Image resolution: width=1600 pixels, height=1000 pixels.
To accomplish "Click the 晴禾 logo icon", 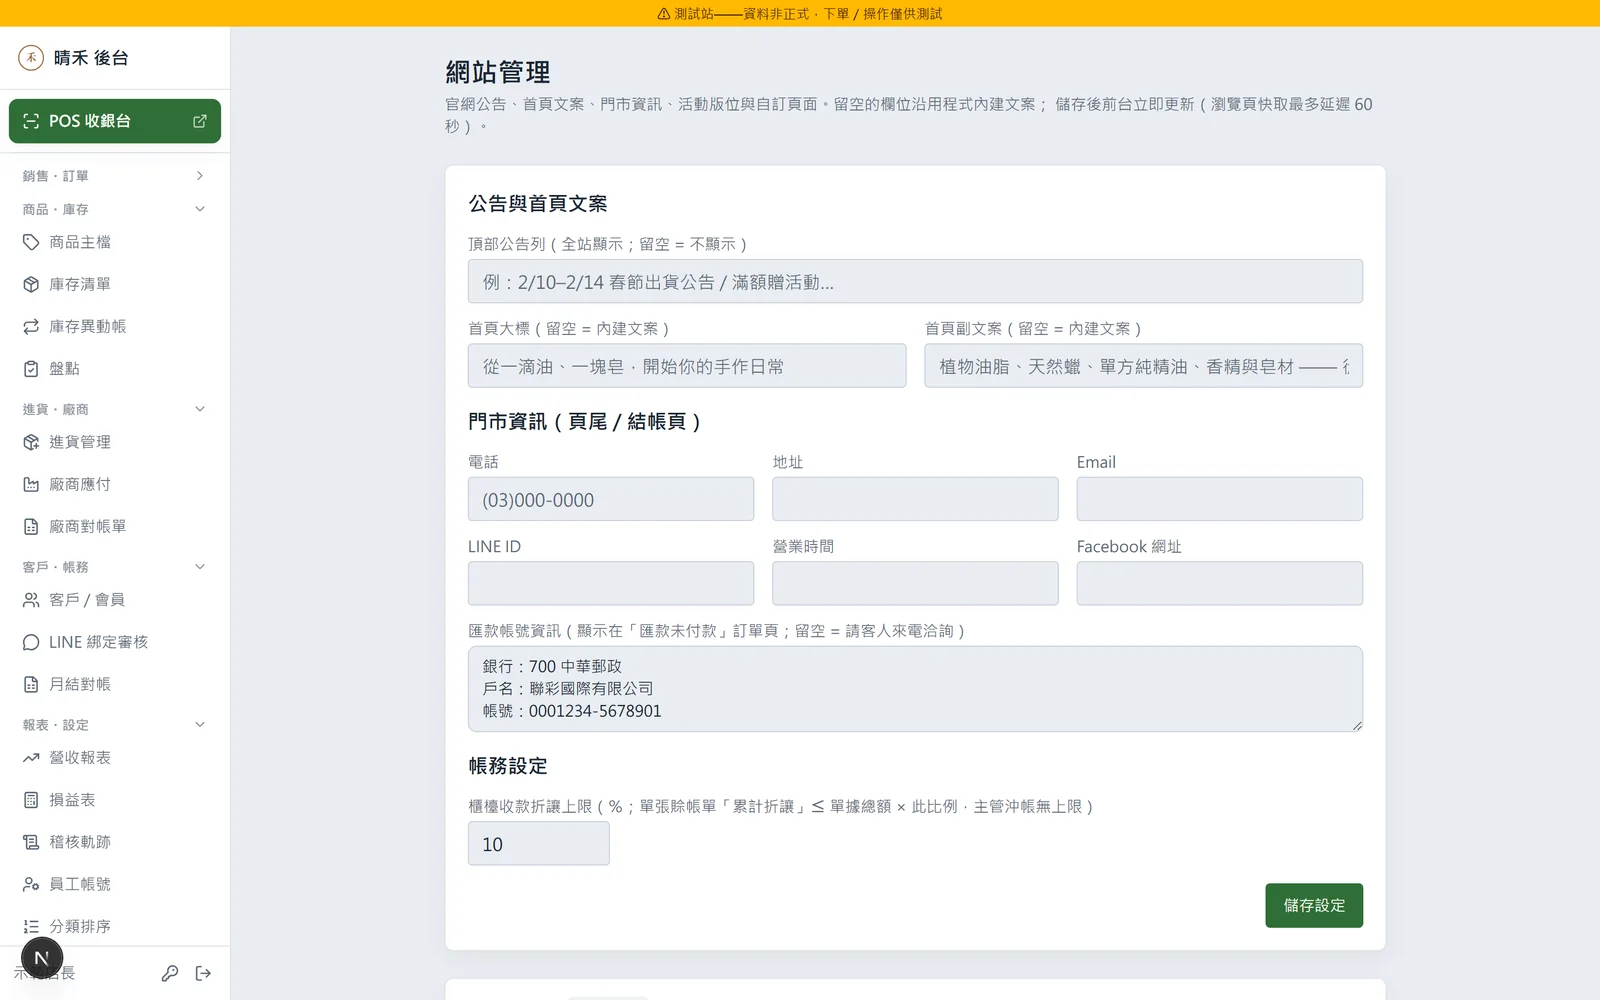I will click(x=31, y=57).
